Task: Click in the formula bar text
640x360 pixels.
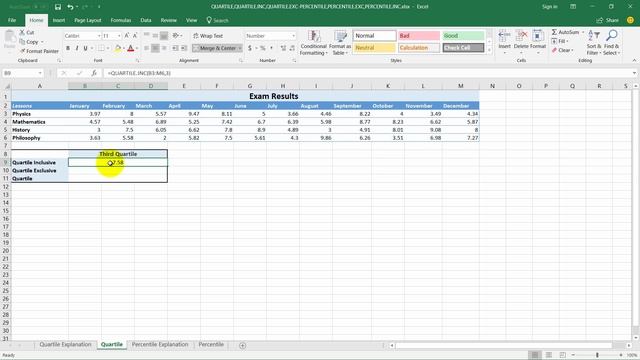Action: (139, 73)
